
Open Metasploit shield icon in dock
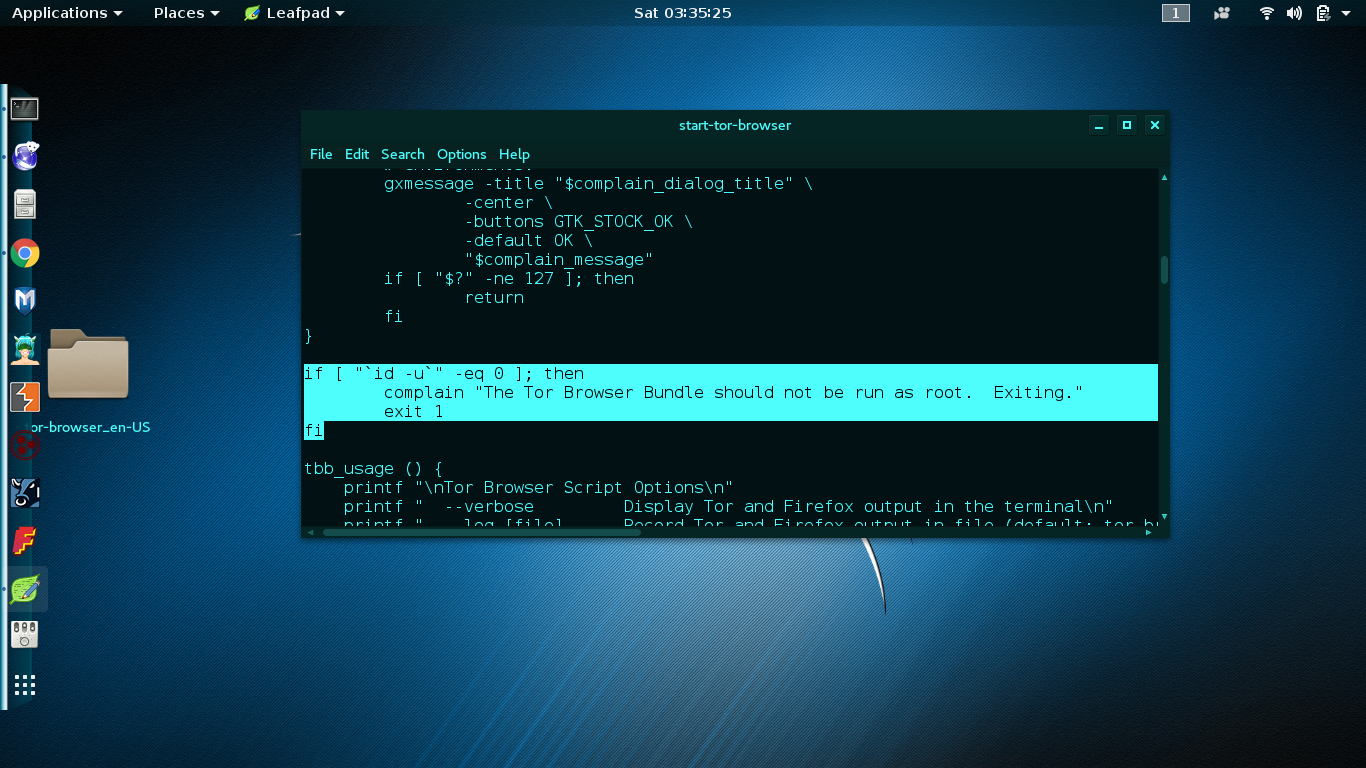pyautogui.click(x=25, y=300)
